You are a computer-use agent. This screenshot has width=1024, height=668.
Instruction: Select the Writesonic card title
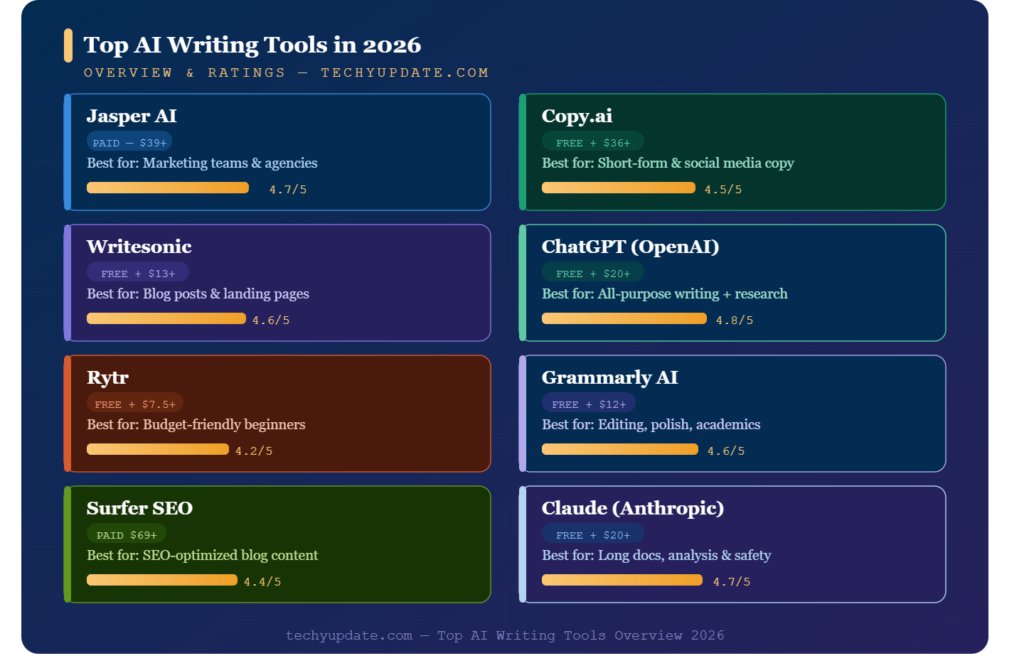click(139, 247)
